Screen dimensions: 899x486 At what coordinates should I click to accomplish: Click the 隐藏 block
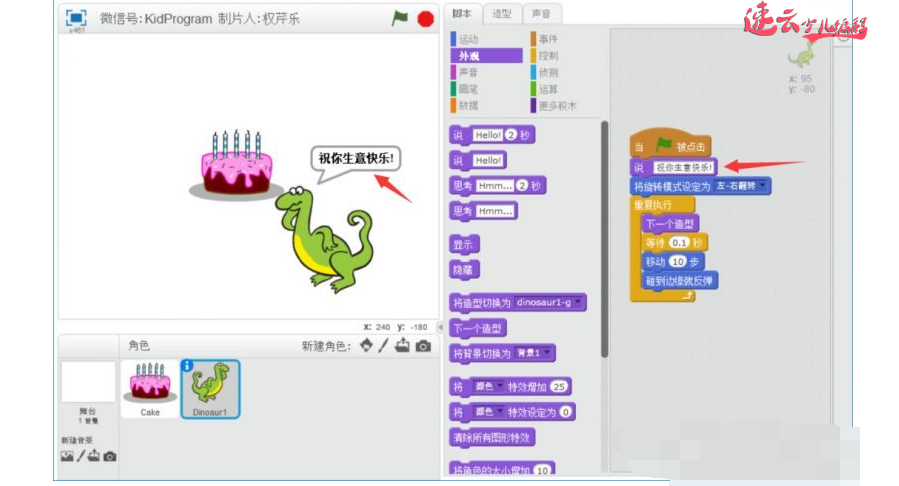click(x=464, y=269)
